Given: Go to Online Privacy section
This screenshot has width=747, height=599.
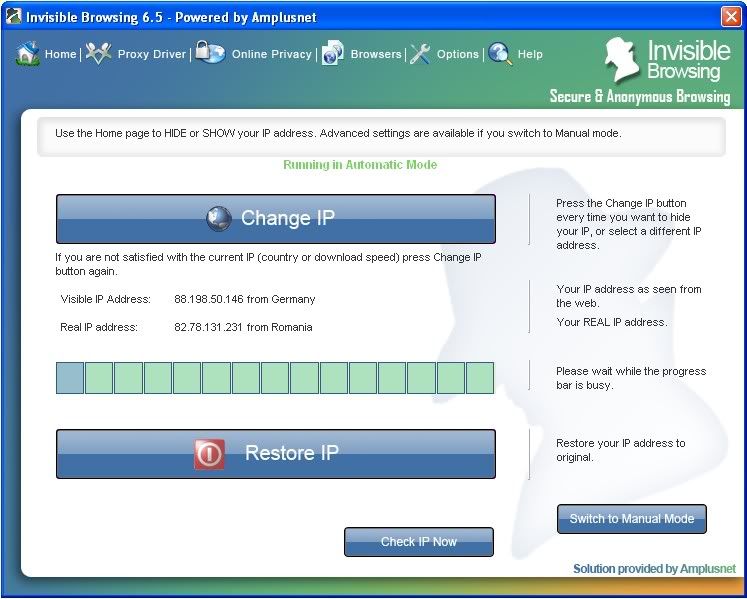Looking at the screenshot, I should tap(271, 54).
